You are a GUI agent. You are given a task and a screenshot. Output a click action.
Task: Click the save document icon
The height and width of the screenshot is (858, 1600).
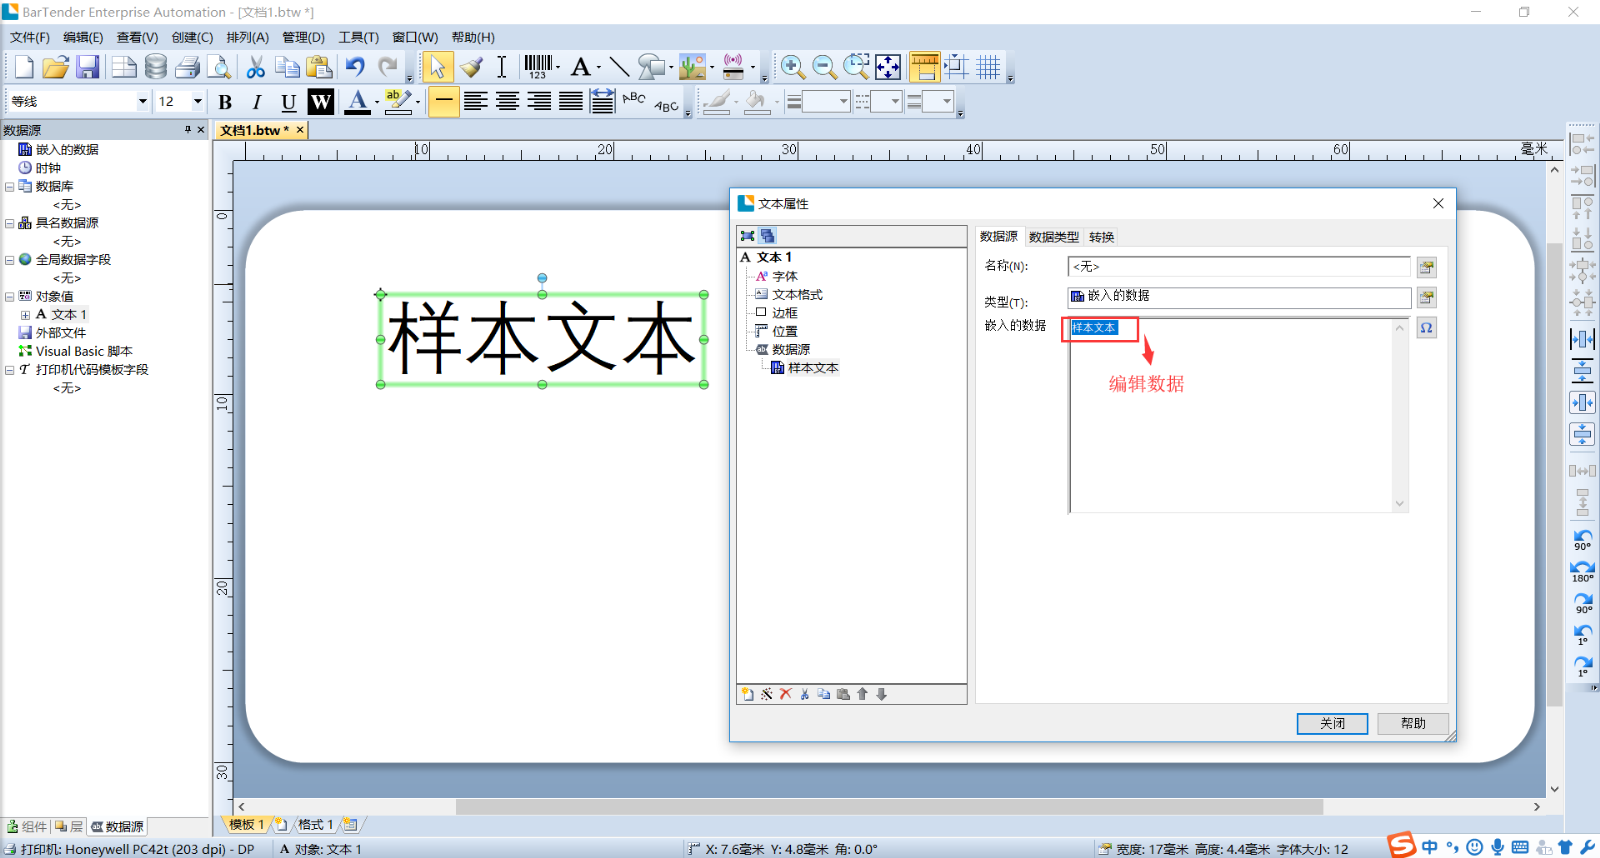coord(88,67)
